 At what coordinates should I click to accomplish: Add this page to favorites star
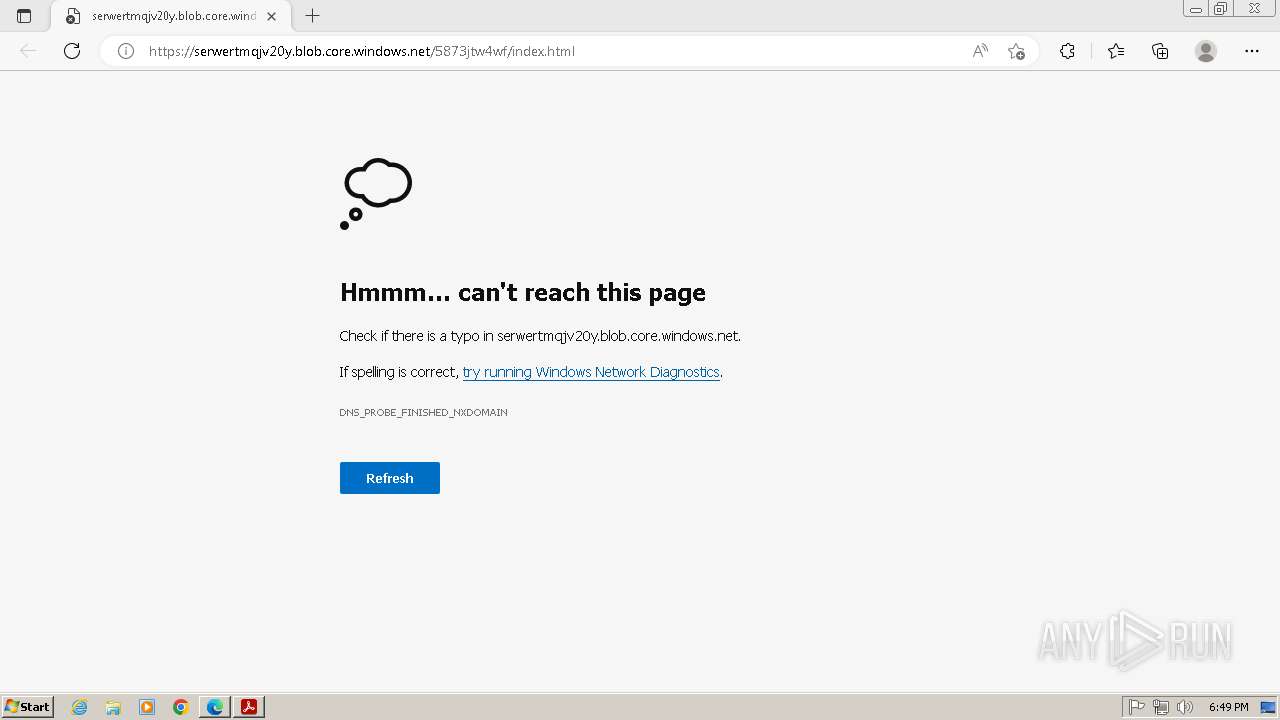click(x=1017, y=51)
